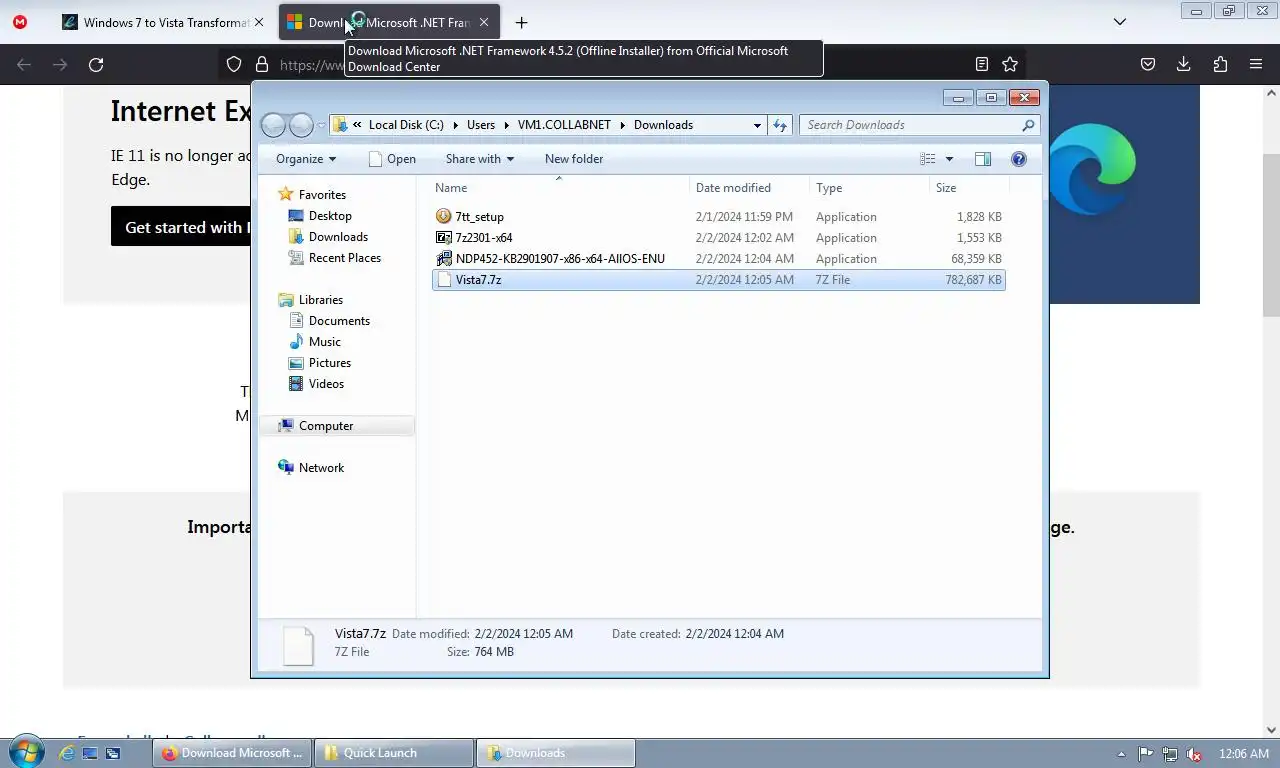Click the Explorer Forward navigation button
Screen dimensions: 1280x768
click(x=301, y=125)
